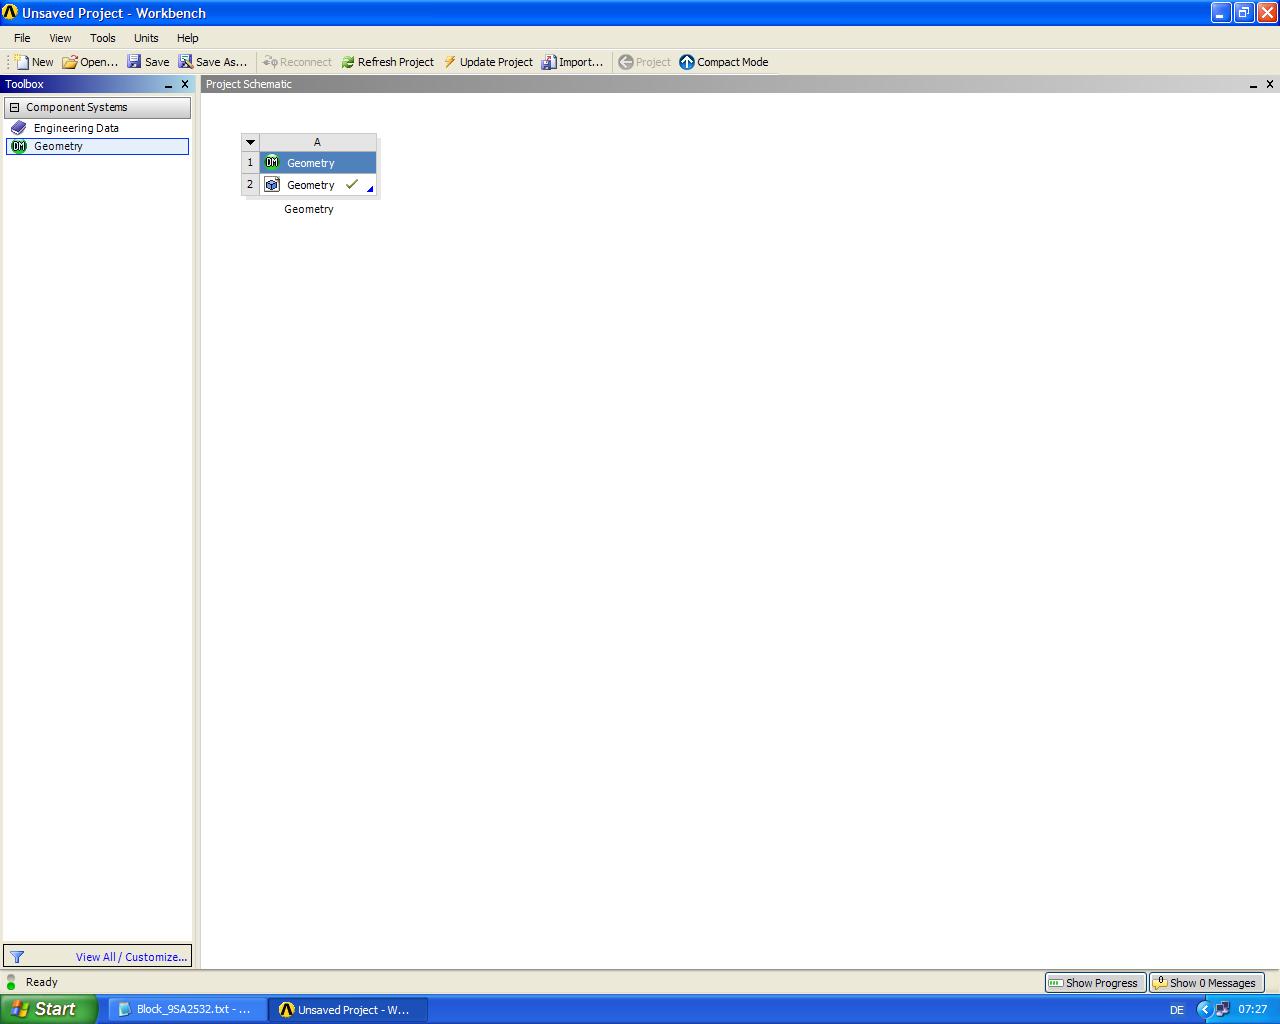Click the Save toolbar button
1280x1024 pixels.
pyautogui.click(x=148, y=62)
